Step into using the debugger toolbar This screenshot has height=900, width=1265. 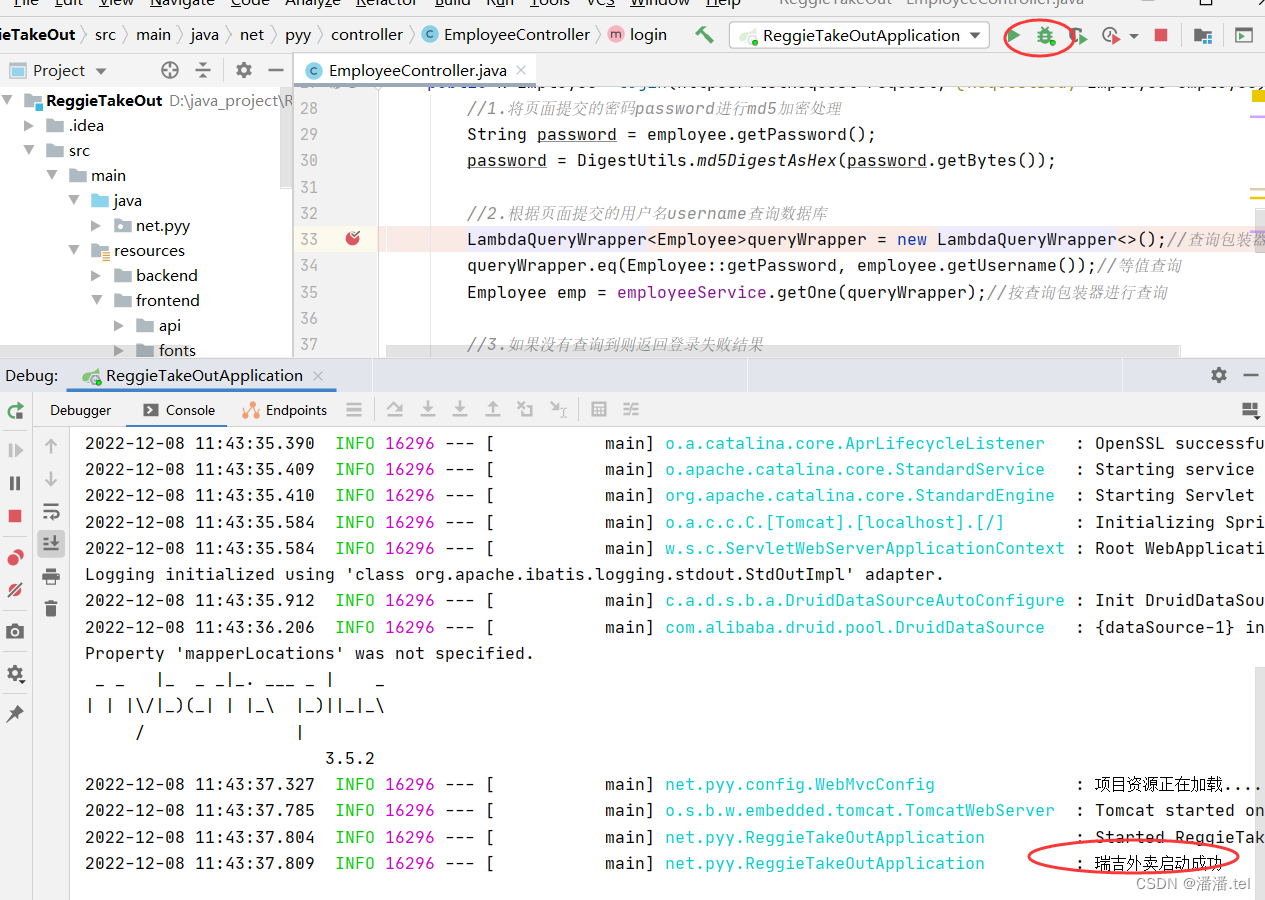[x=427, y=409]
